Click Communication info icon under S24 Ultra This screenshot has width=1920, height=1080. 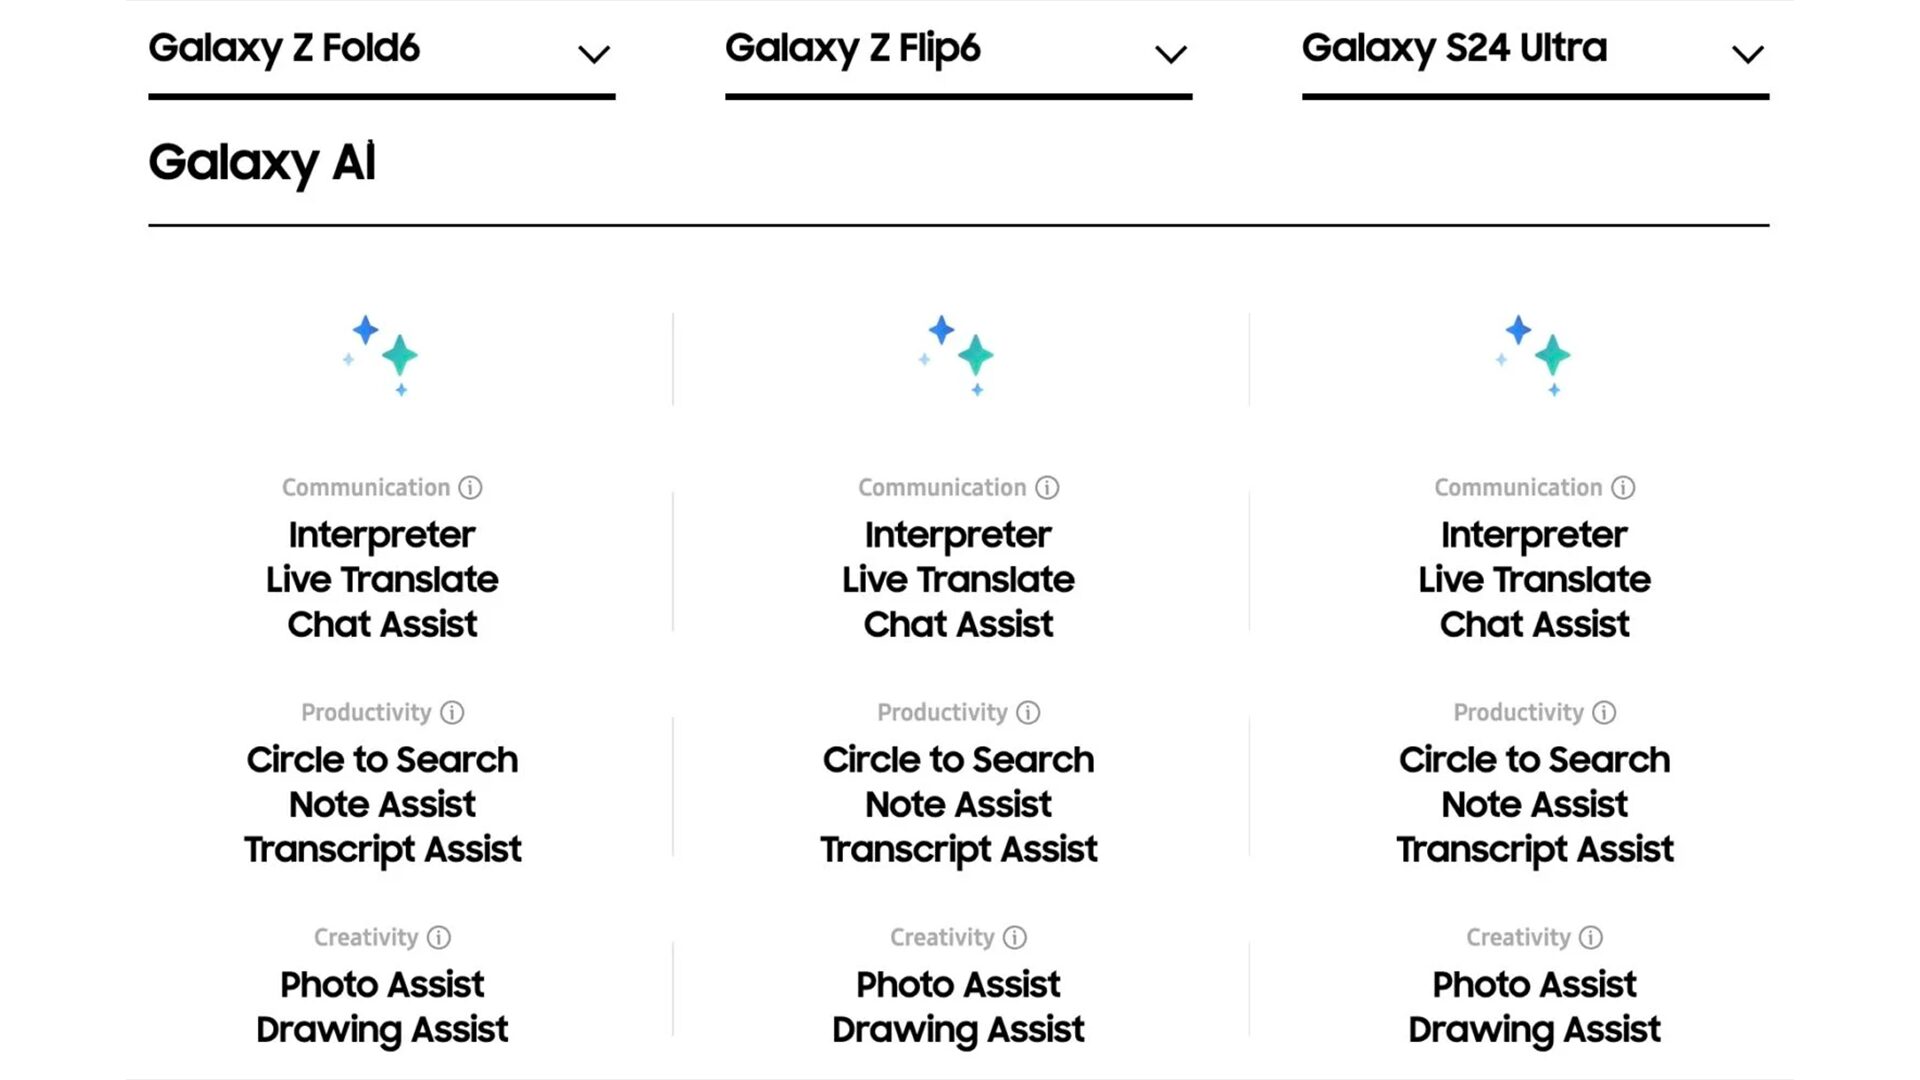coord(1623,488)
